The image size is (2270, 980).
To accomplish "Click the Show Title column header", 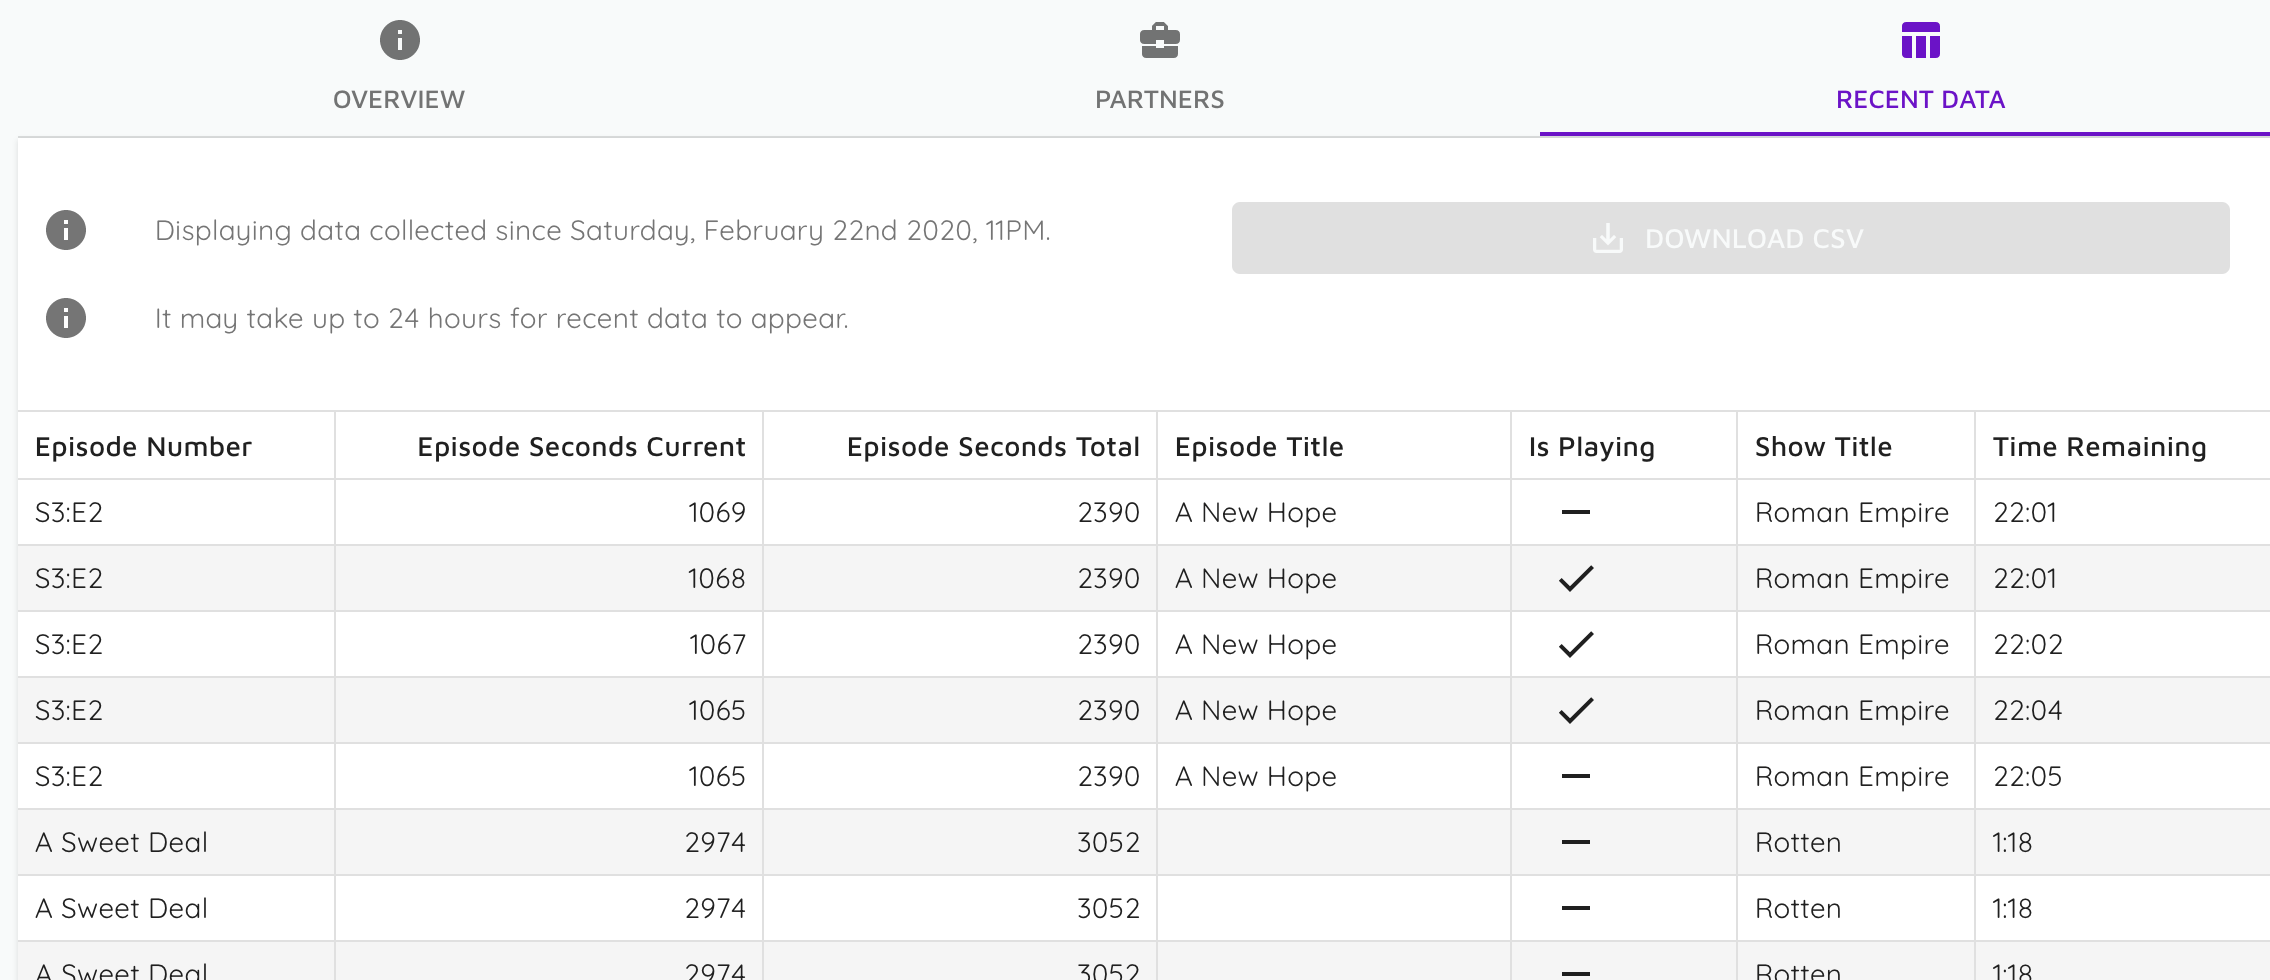I will tap(1823, 446).
